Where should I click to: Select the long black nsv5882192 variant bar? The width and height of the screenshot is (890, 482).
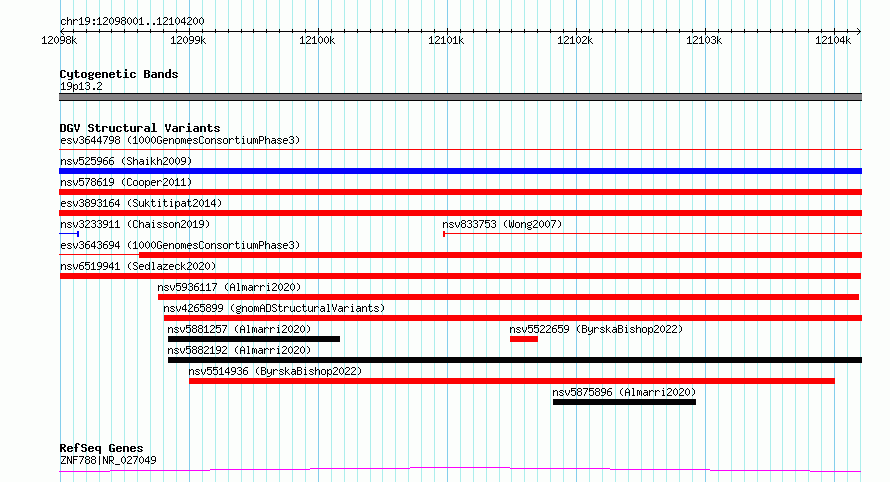tap(515, 360)
